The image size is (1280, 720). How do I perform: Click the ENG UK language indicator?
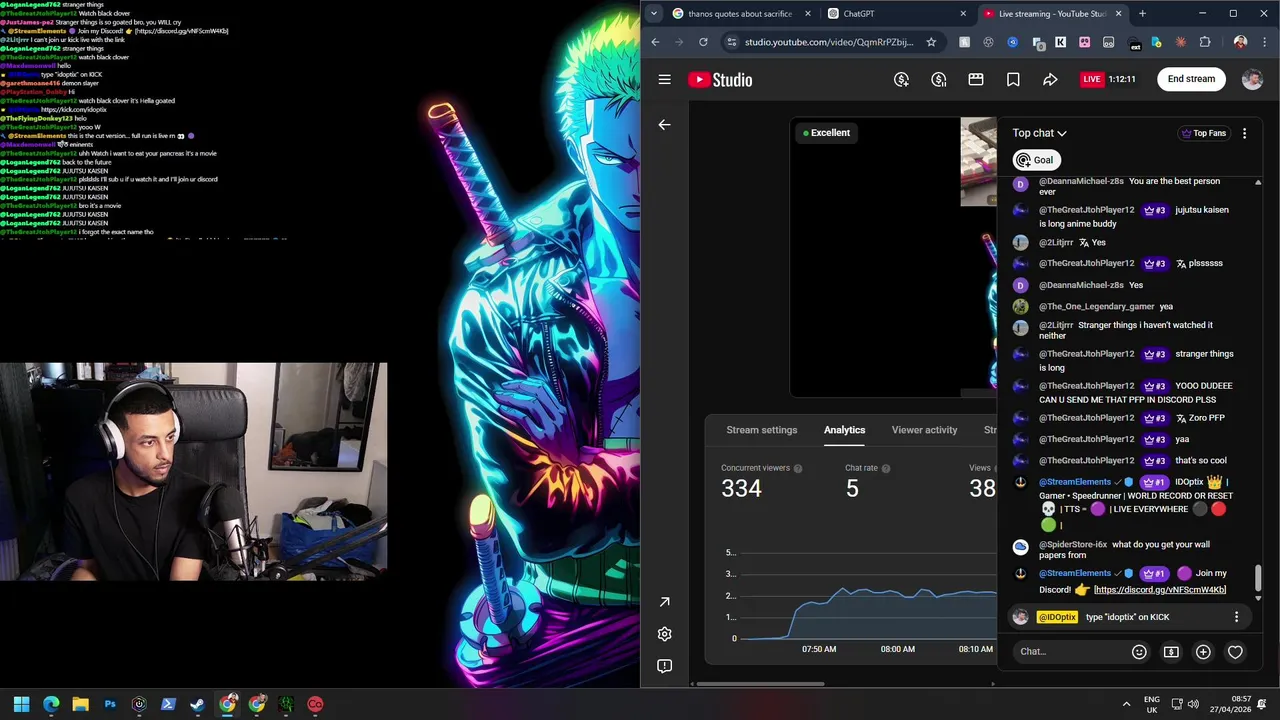pos(1152,704)
